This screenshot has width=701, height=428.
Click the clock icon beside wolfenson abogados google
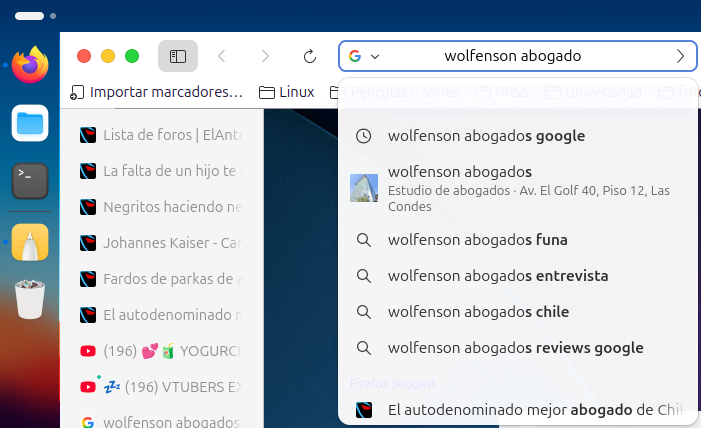click(x=363, y=136)
